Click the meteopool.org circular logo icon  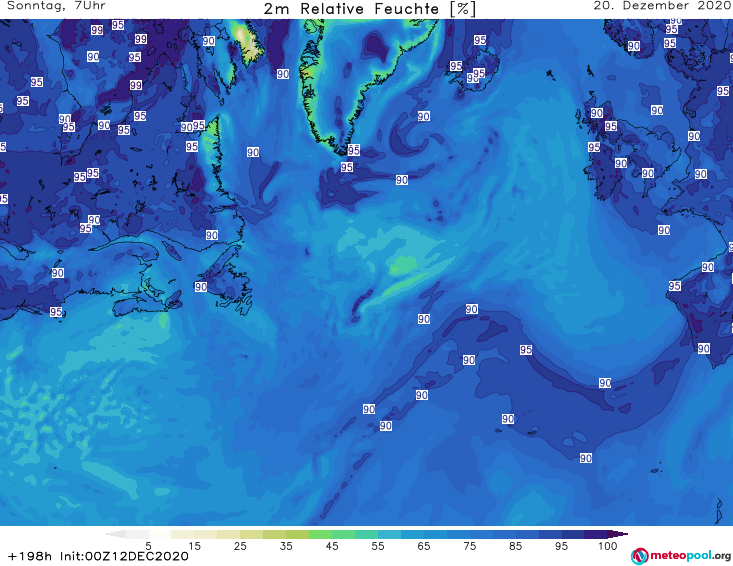point(639,556)
